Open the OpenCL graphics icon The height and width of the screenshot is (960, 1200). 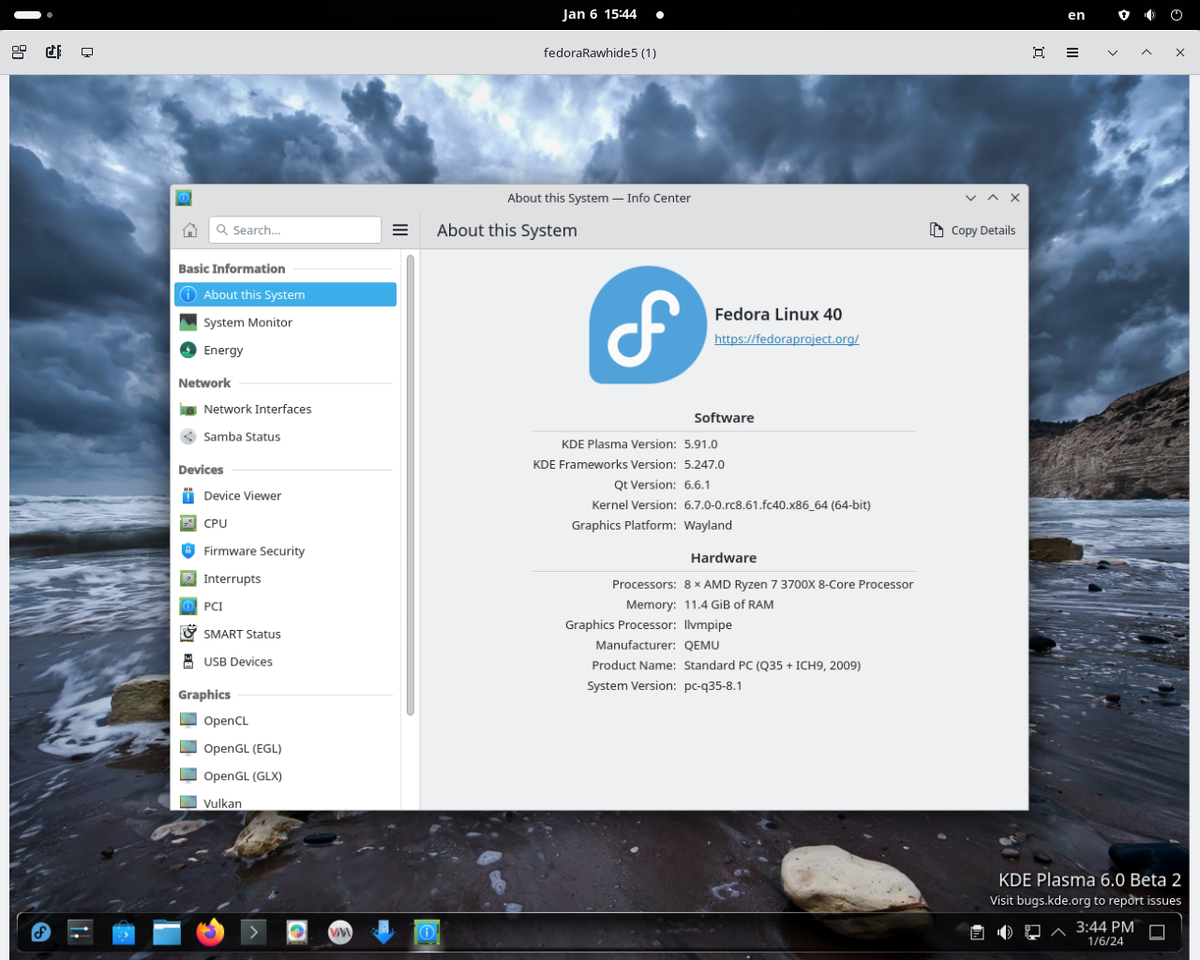(x=188, y=721)
